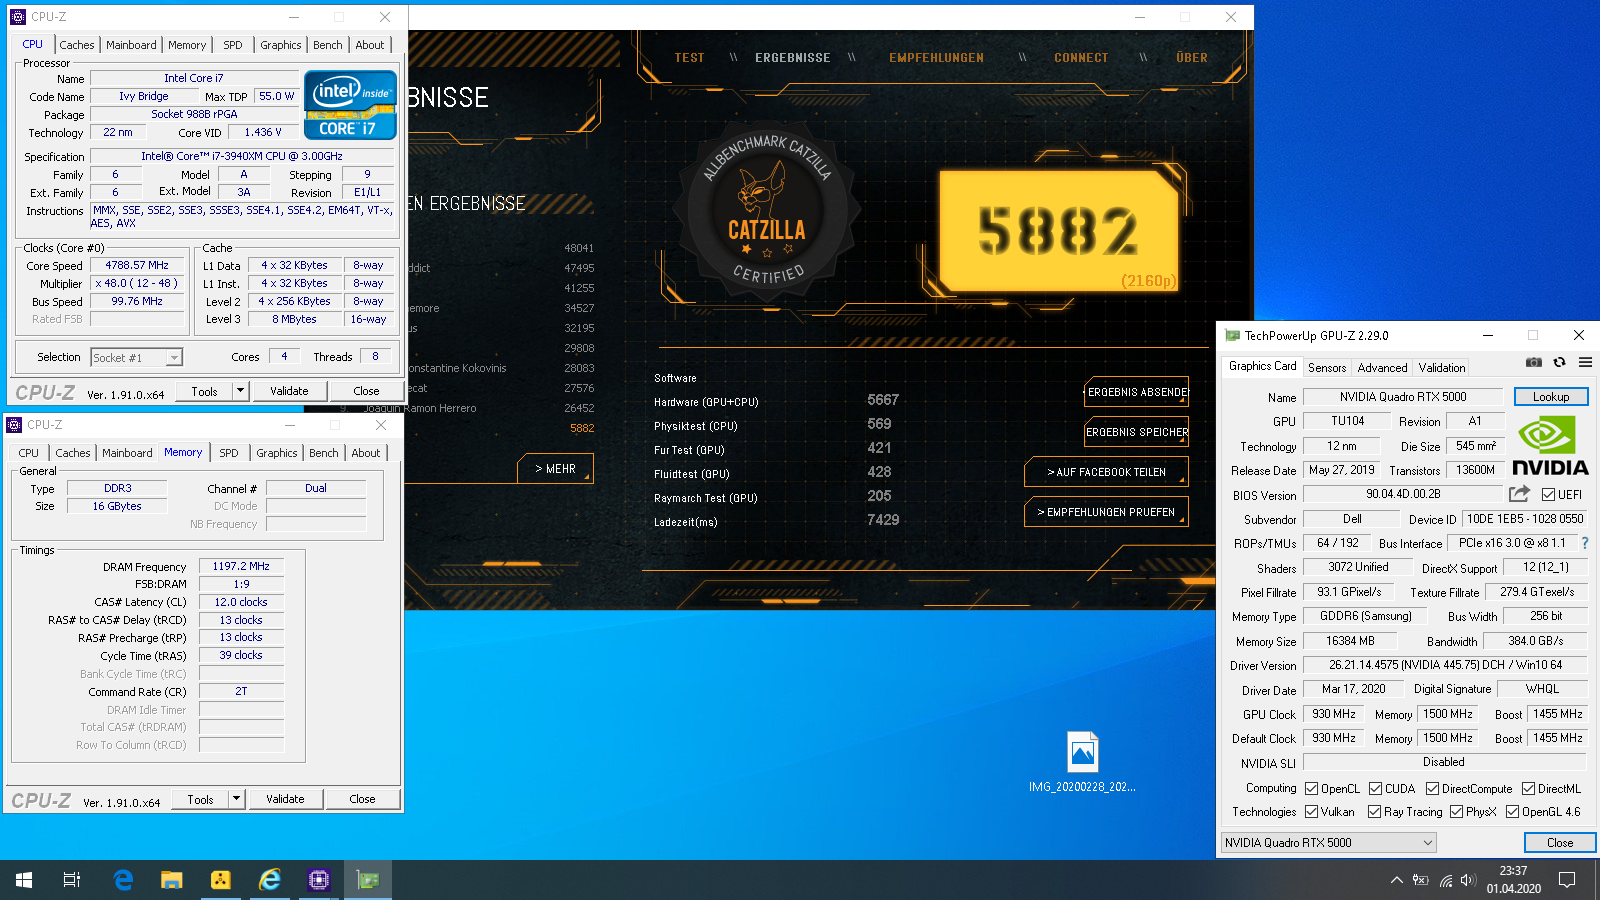1600x900 pixels.
Task: Expand the Tools dropdown arrow in bottom CPU-Z
Action: tap(236, 799)
